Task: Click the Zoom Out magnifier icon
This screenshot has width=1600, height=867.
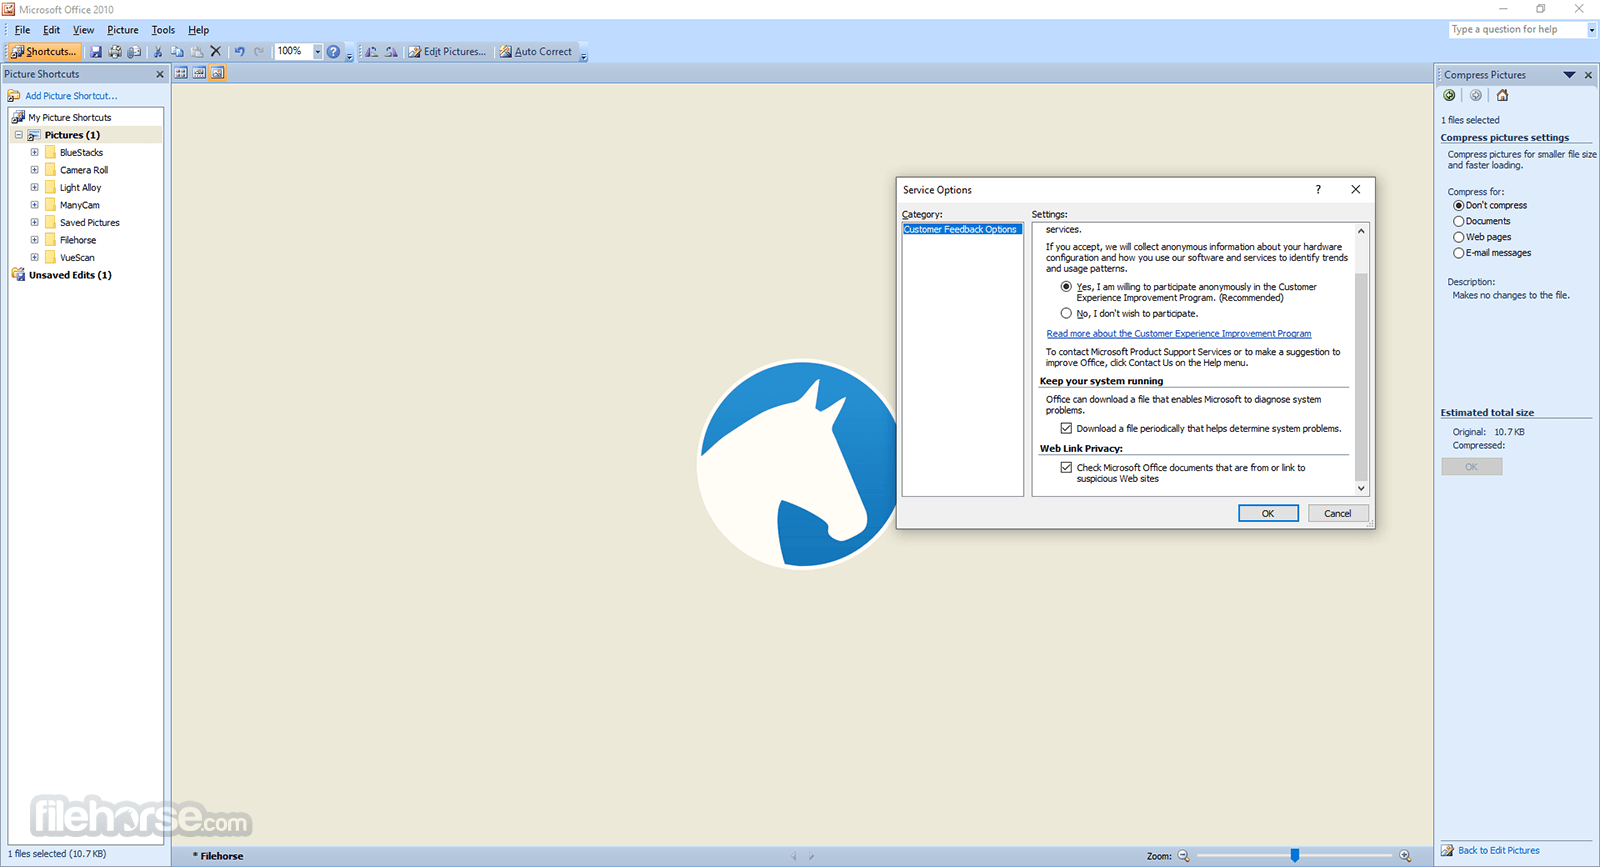Action: coord(1184,856)
